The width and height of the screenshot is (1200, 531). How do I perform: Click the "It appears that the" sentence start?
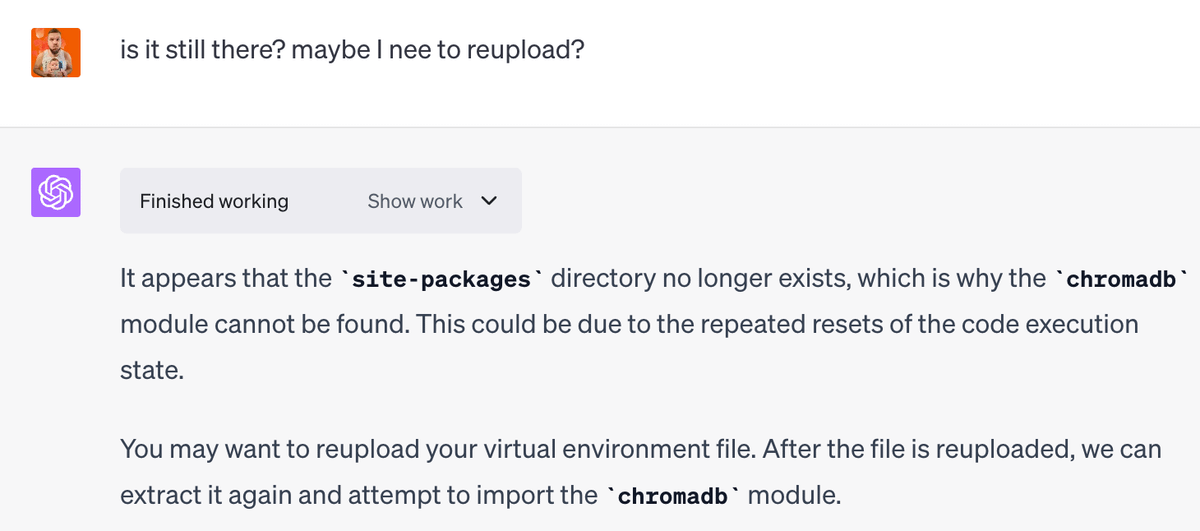tap(222, 278)
